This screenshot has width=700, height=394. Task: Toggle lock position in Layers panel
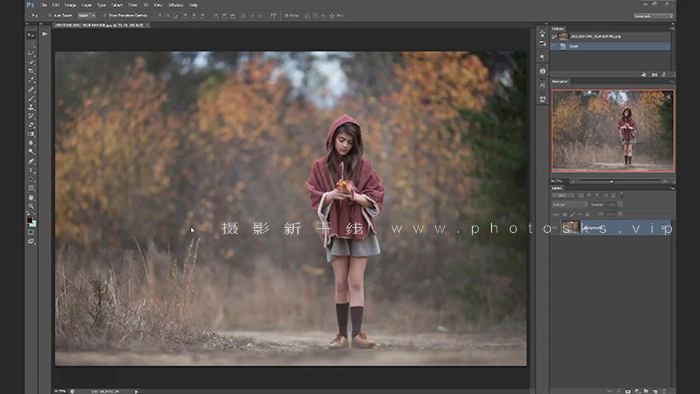[580, 215]
